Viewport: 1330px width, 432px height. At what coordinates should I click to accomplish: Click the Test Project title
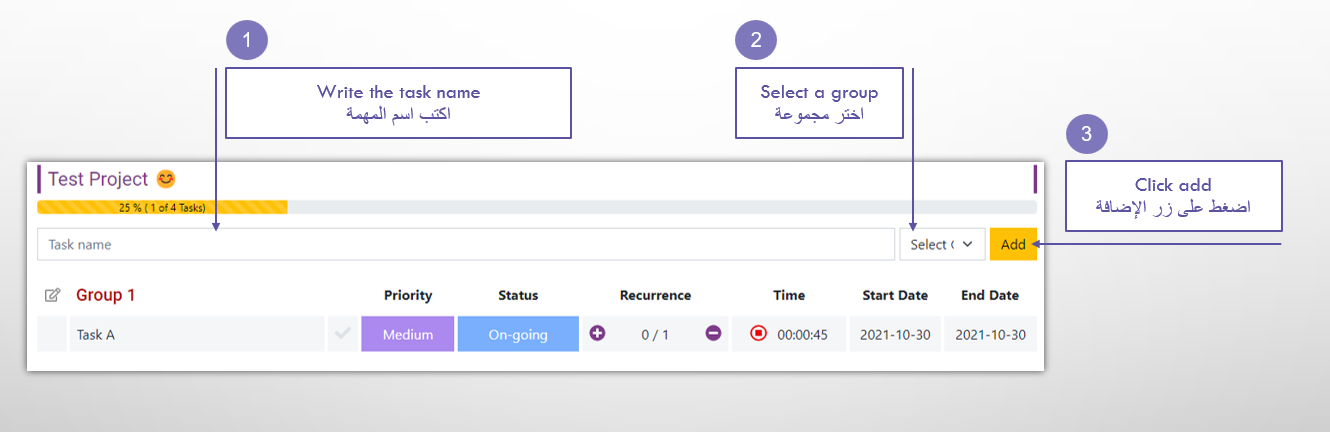point(97,179)
